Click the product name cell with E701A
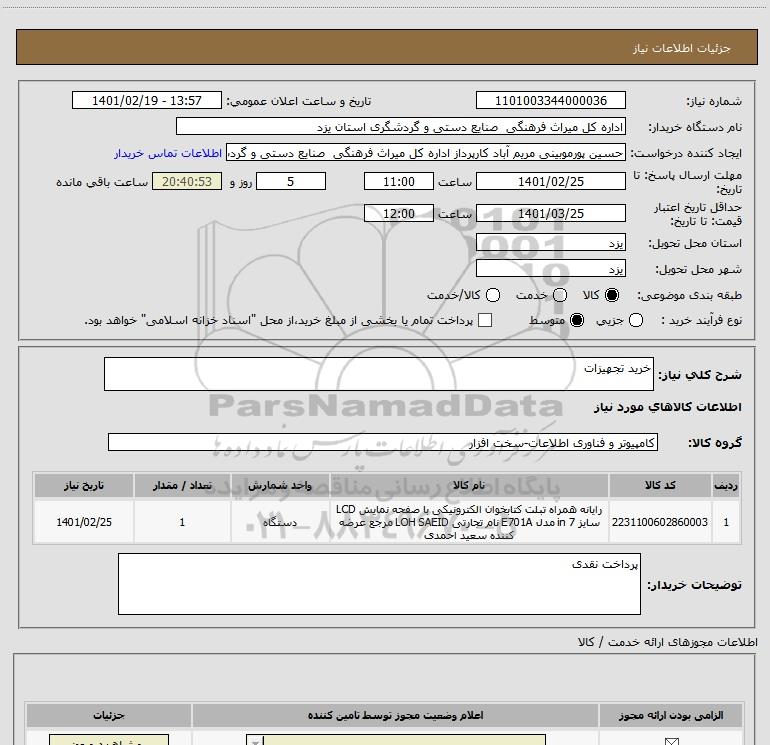 click(469, 522)
